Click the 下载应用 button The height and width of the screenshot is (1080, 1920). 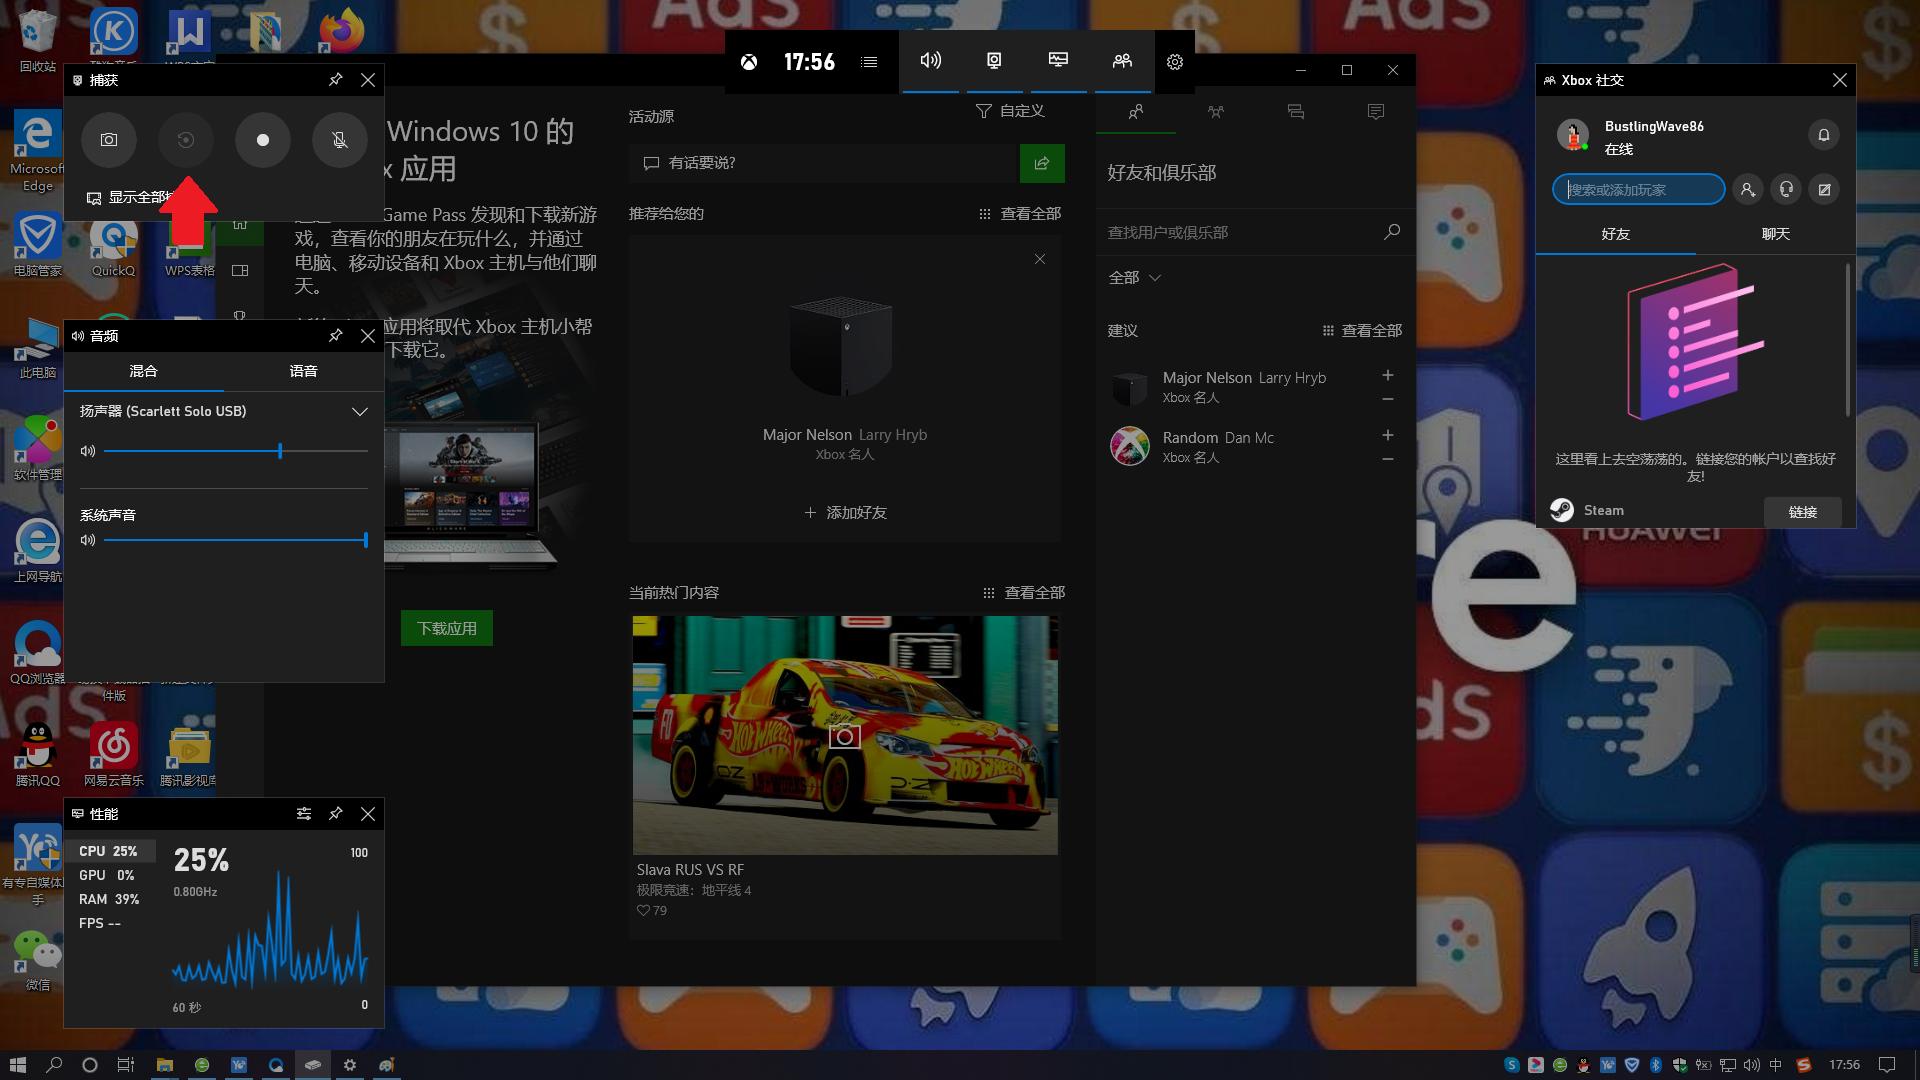coord(447,628)
